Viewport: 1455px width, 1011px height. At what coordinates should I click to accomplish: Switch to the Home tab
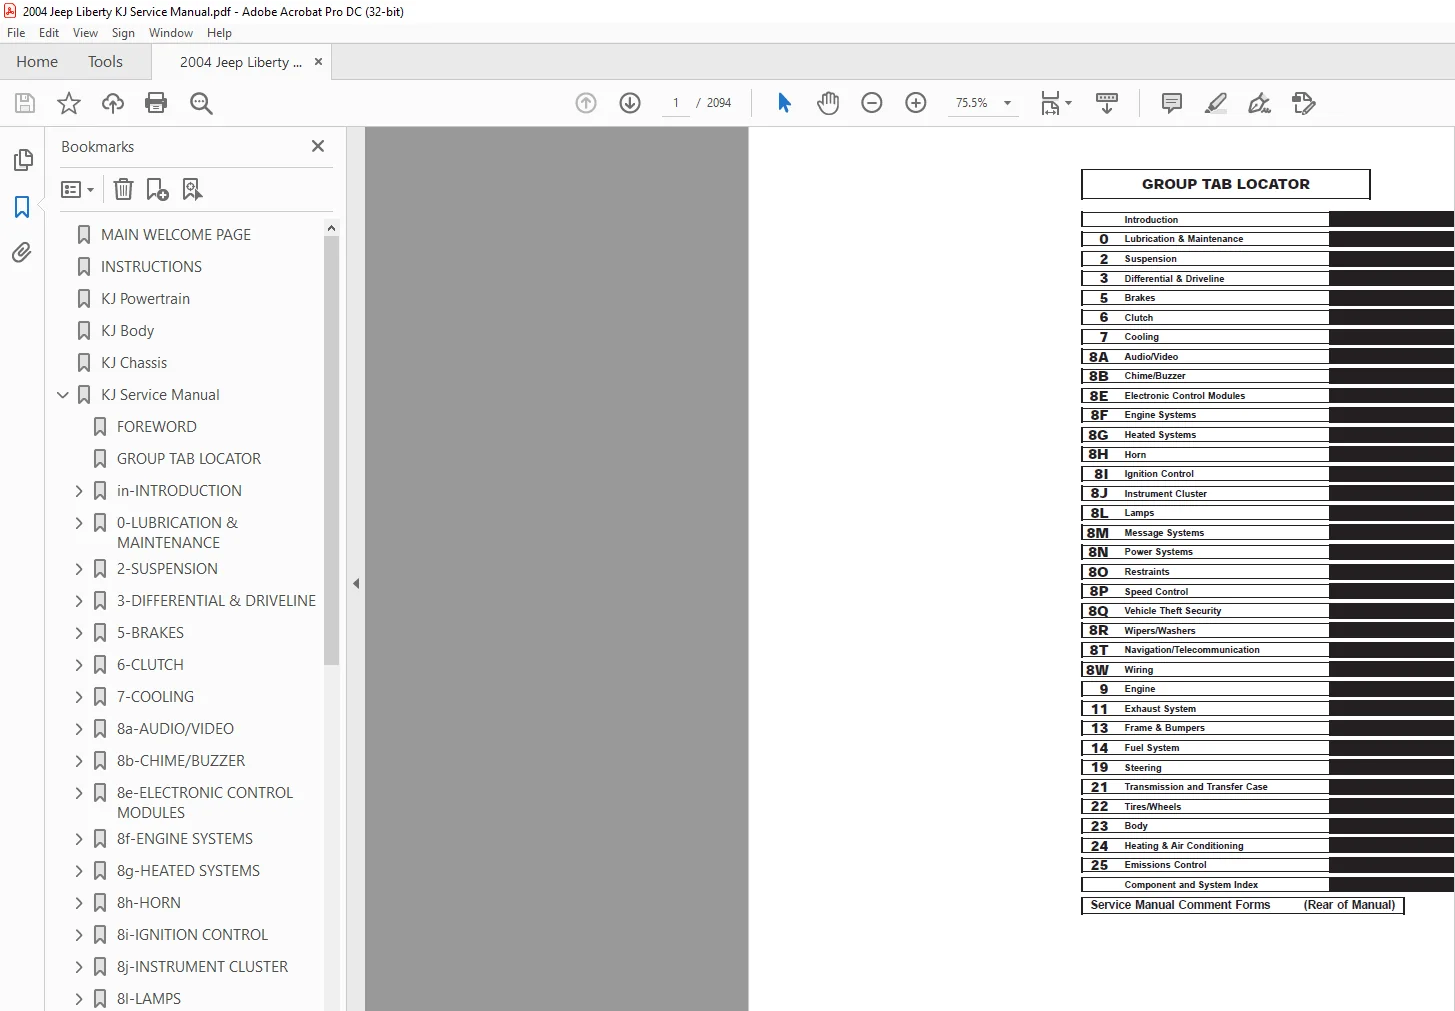pyautogui.click(x=37, y=62)
